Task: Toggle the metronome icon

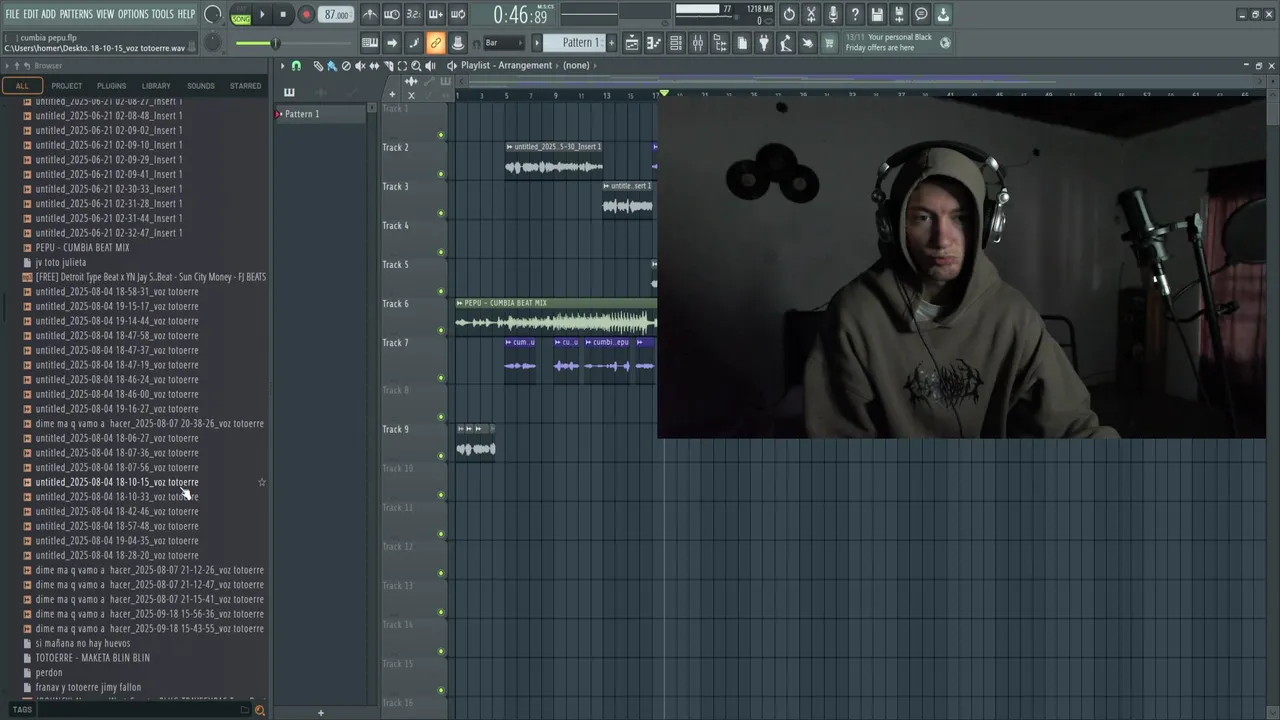Action: 370,14
